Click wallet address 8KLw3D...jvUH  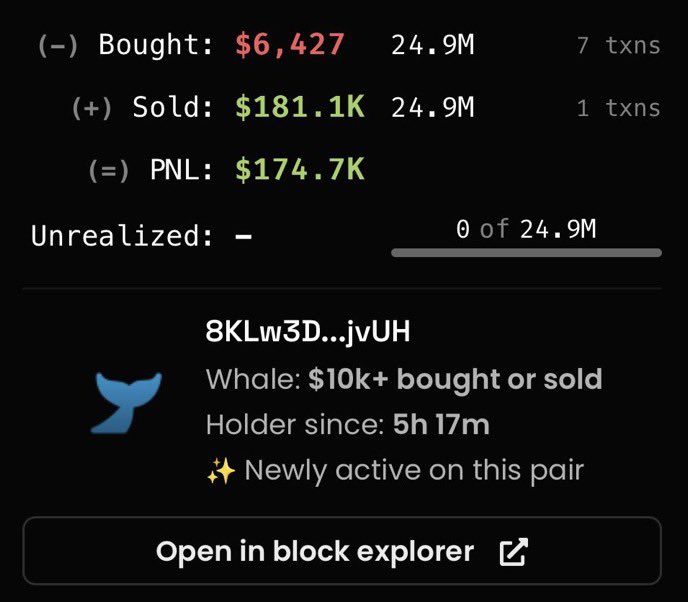(x=307, y=333)
